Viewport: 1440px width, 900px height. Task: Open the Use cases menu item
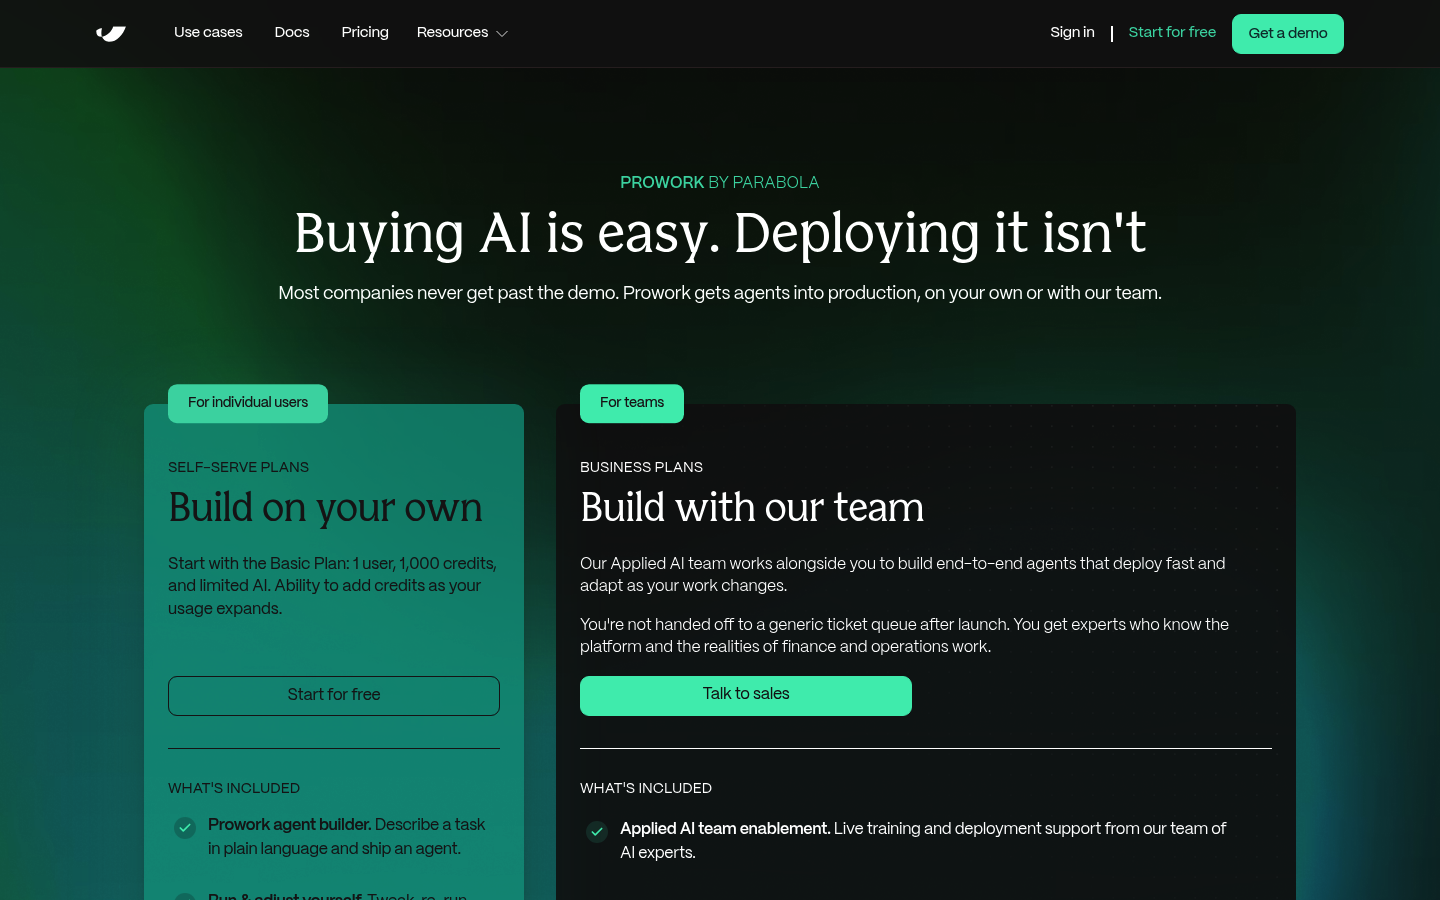tap(208, 33)
